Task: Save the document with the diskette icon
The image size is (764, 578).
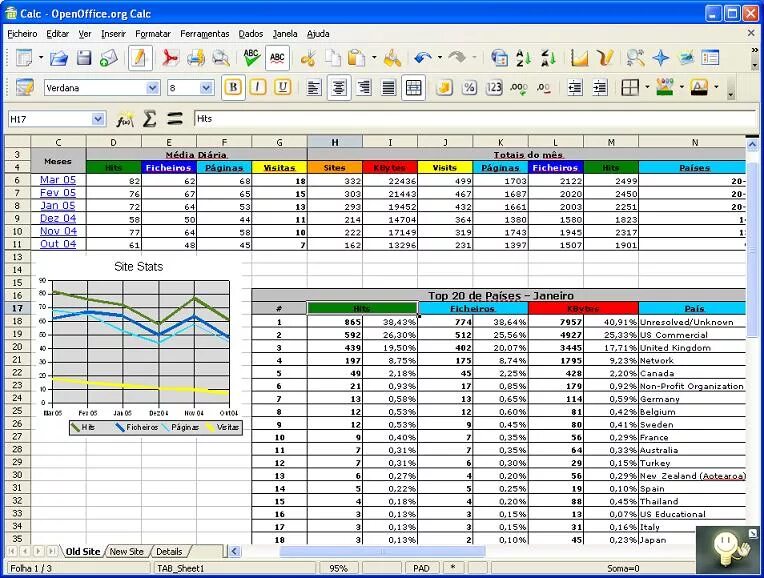Action: 84,58
